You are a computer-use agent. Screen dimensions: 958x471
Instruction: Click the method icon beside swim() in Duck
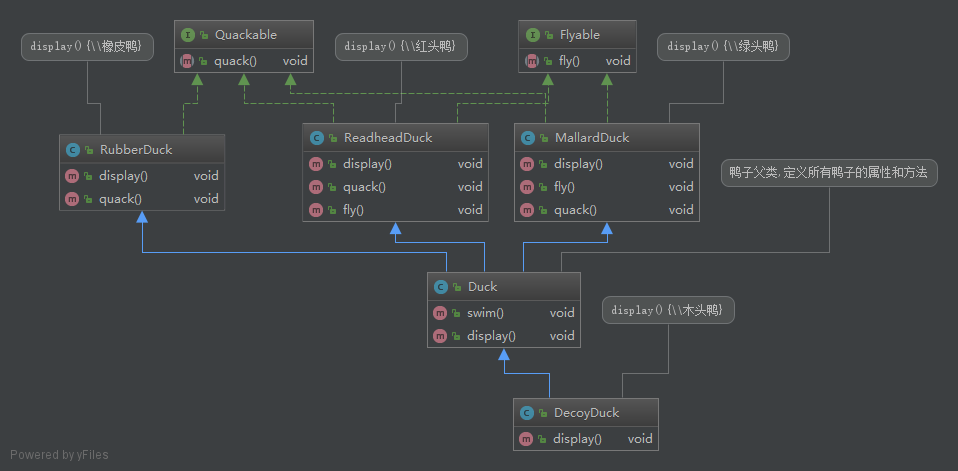(x=440, y=313)
